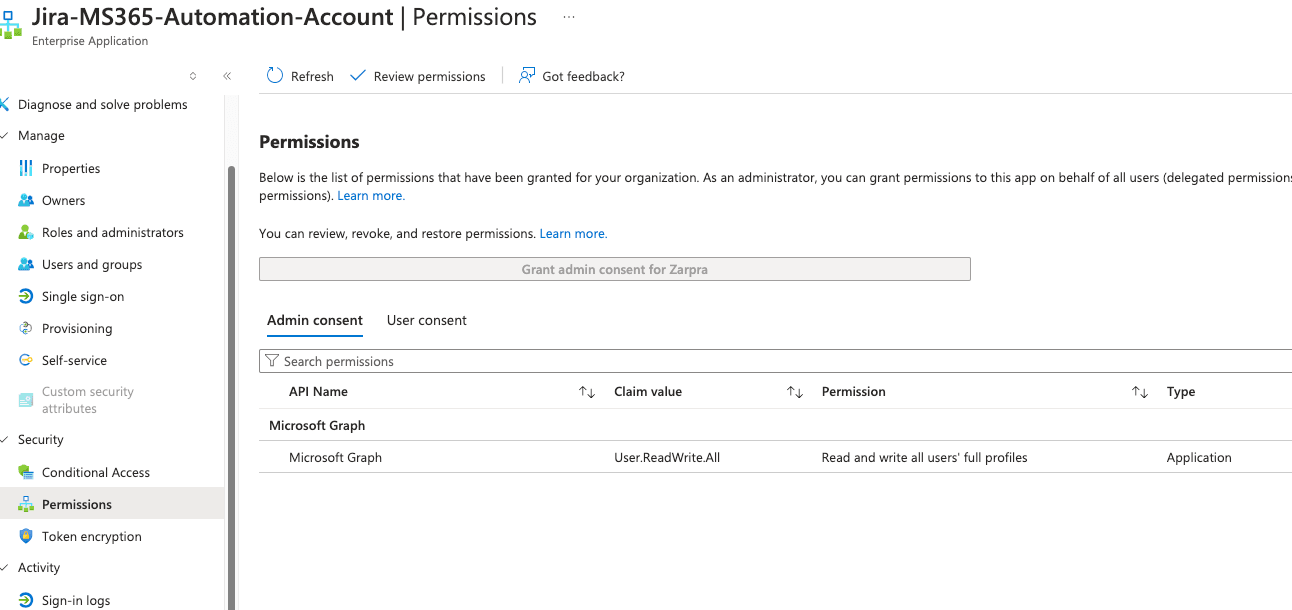Click the Refresh icon in the toolbar
1292x610 pixels.
click(x=275, y=76)
